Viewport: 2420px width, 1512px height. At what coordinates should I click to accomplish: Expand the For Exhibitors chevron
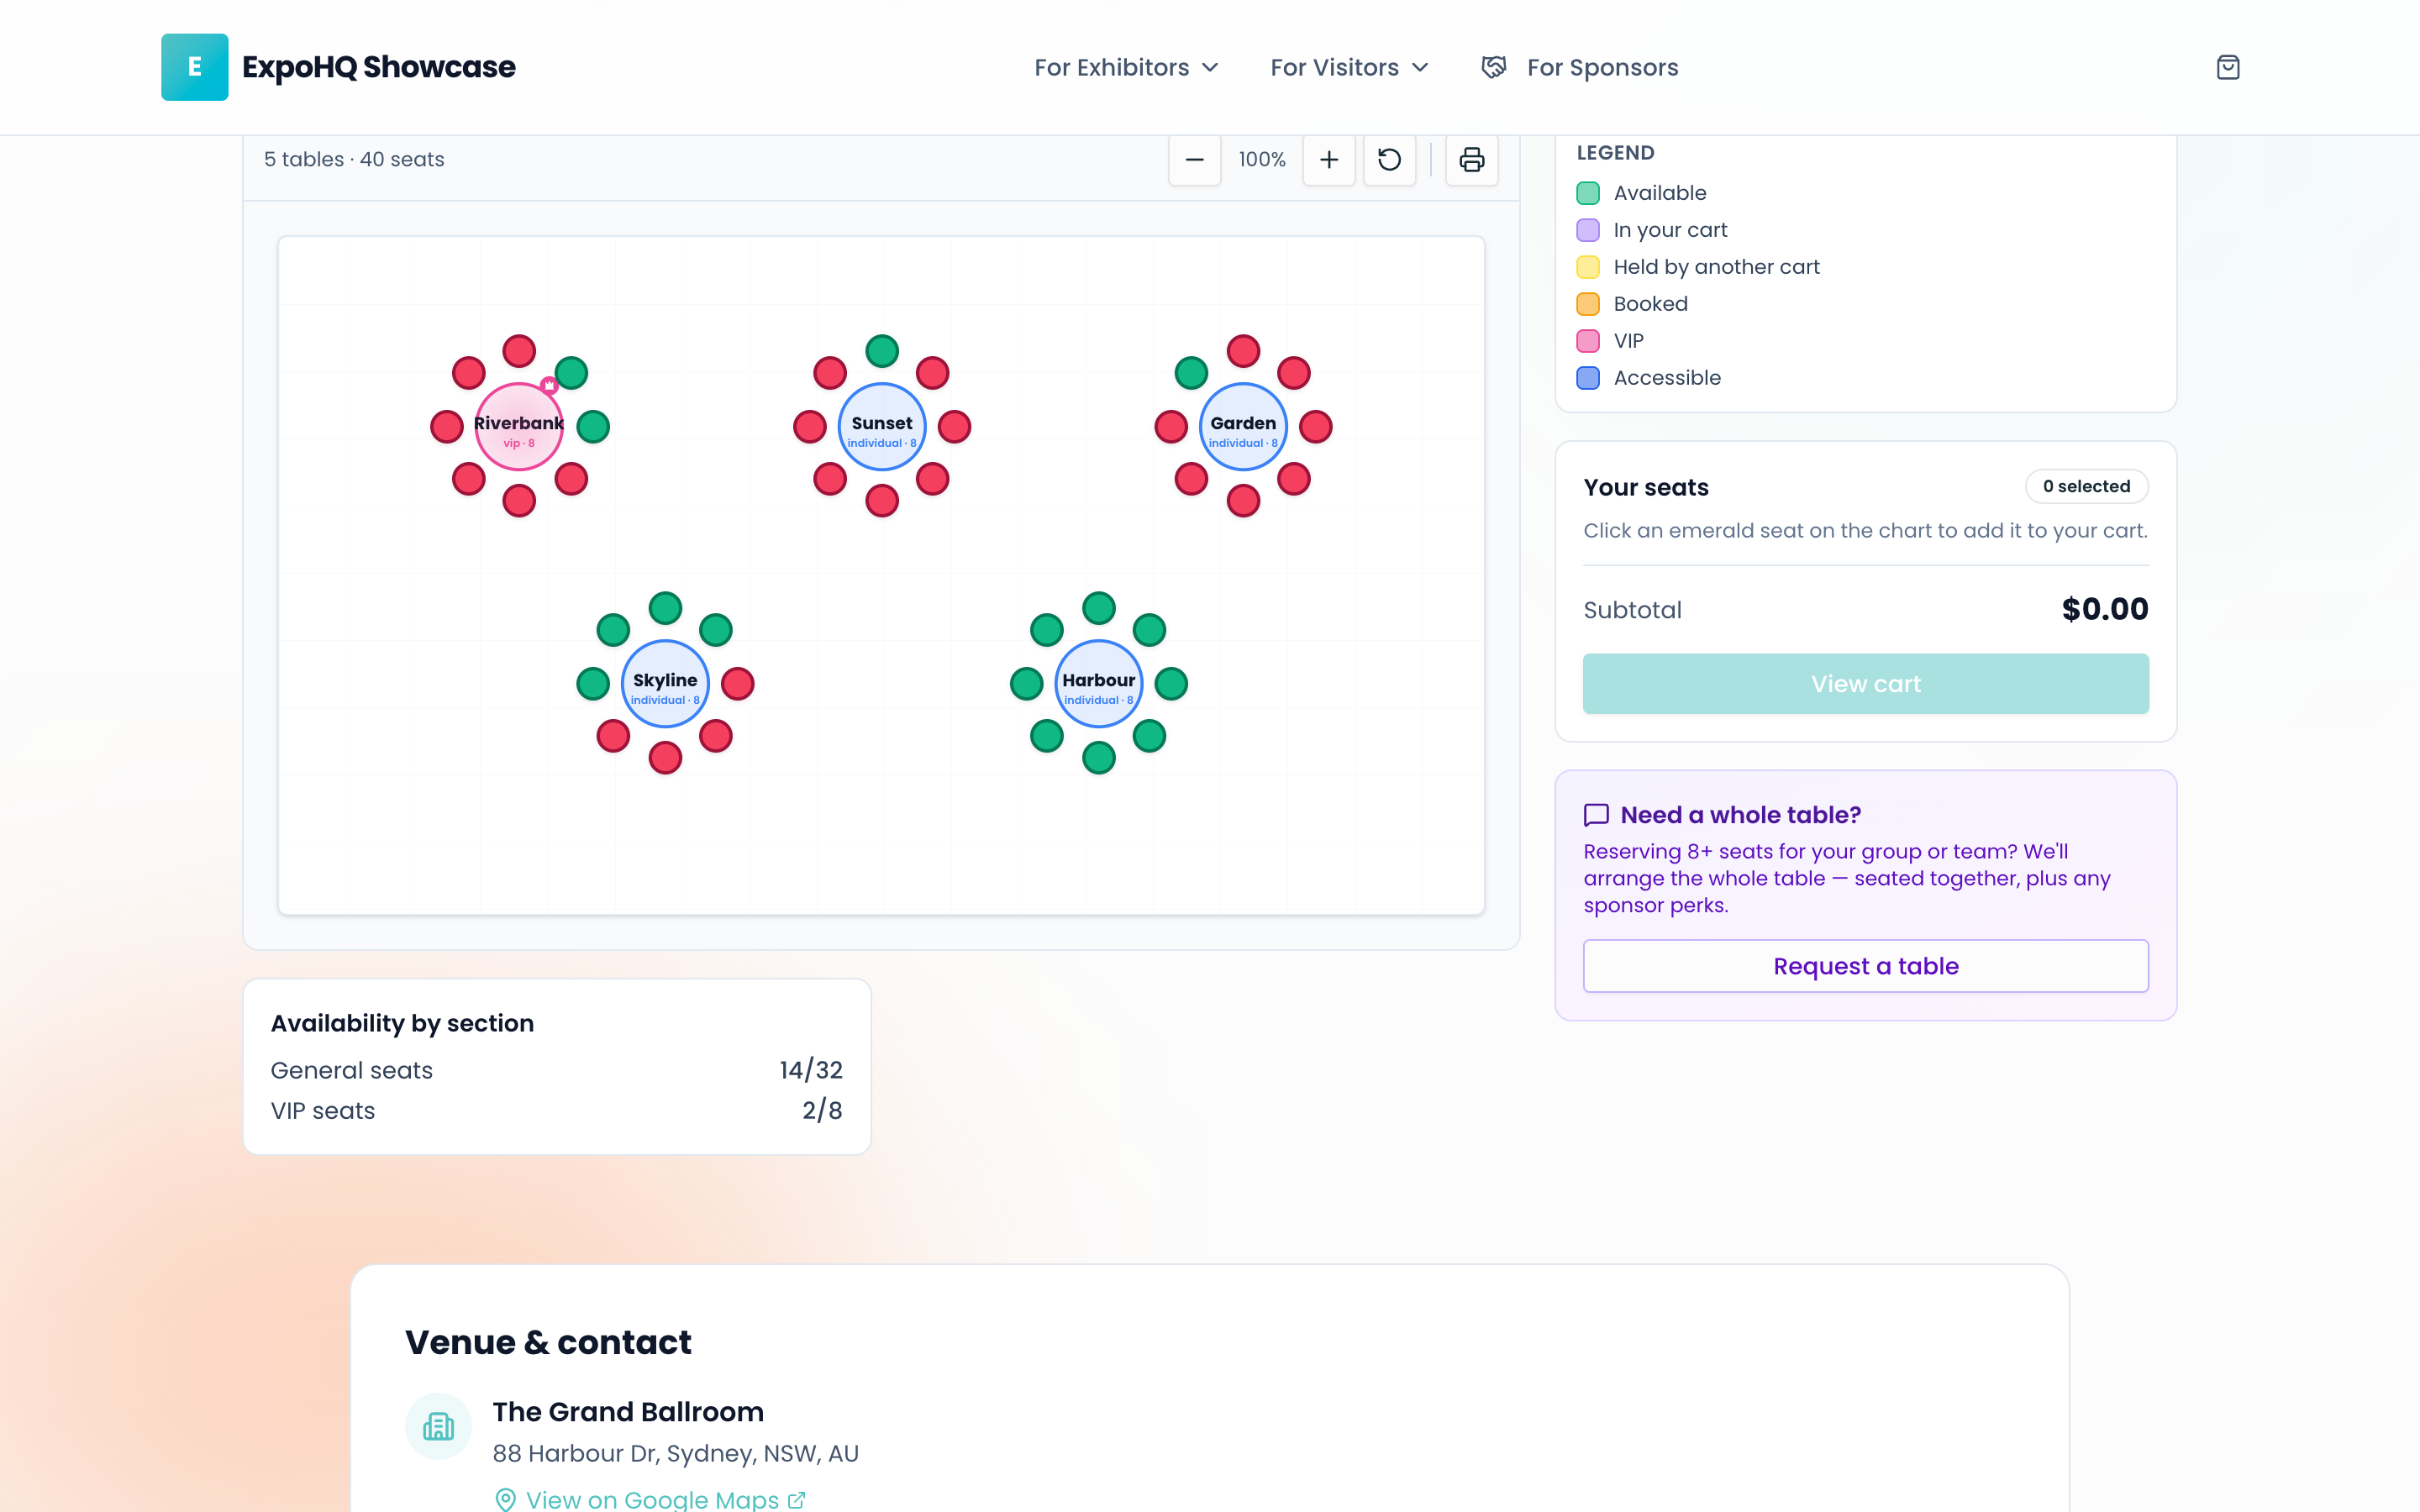(x=1210, y=67)
